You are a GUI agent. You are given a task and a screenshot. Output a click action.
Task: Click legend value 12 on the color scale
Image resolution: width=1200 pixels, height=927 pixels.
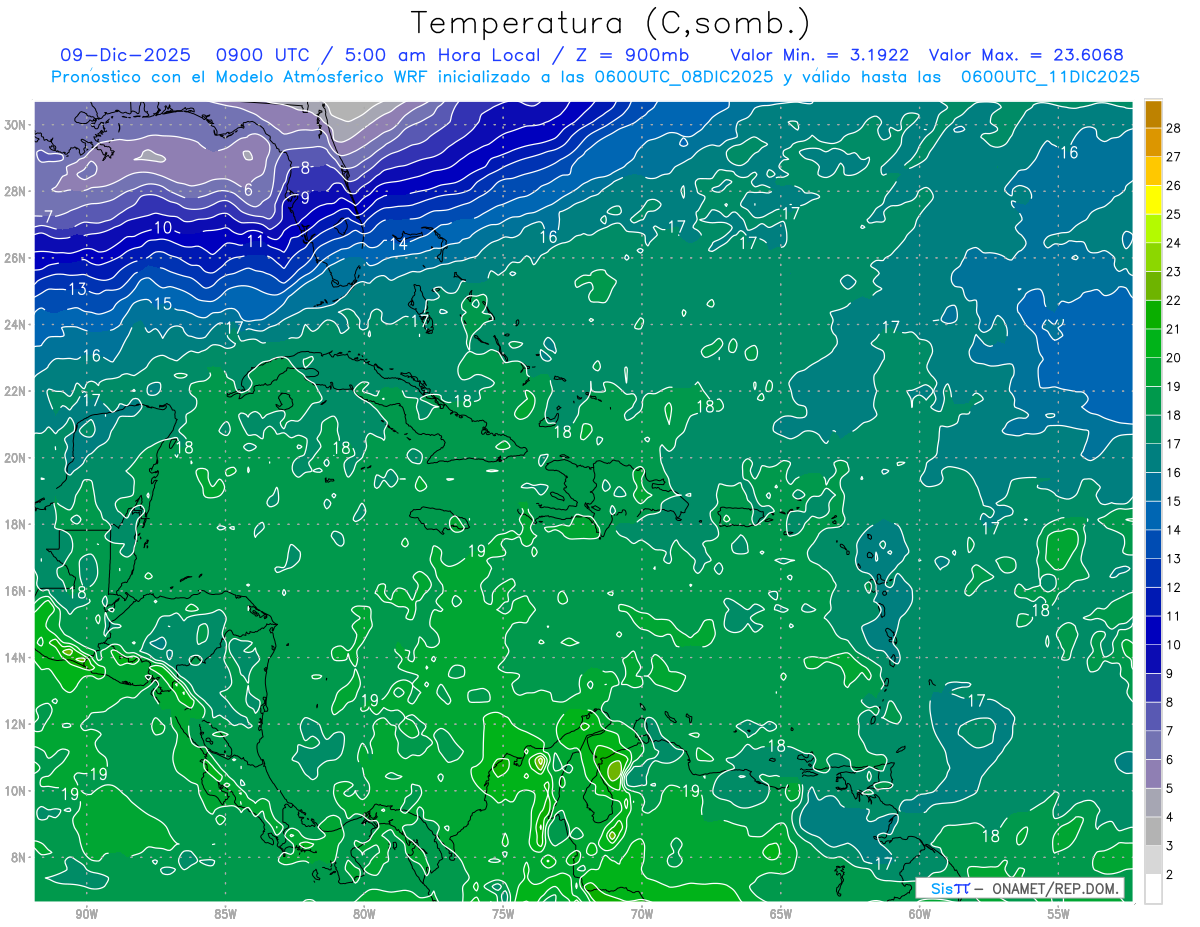click(1173, 587)
